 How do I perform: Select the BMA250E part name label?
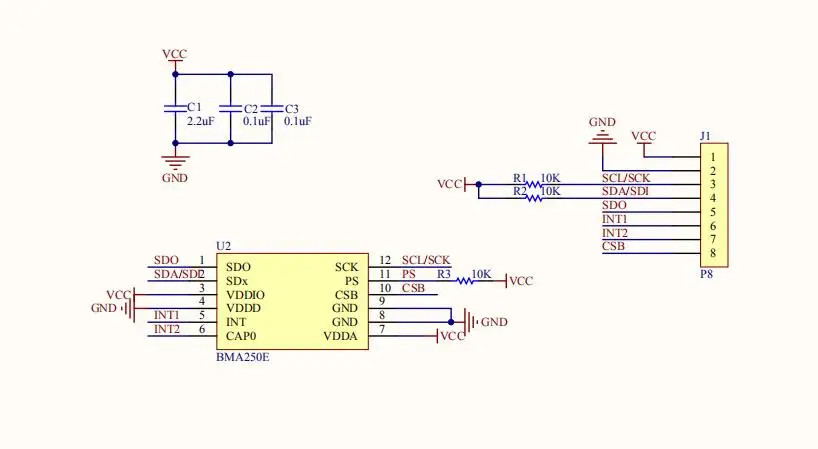243,357
